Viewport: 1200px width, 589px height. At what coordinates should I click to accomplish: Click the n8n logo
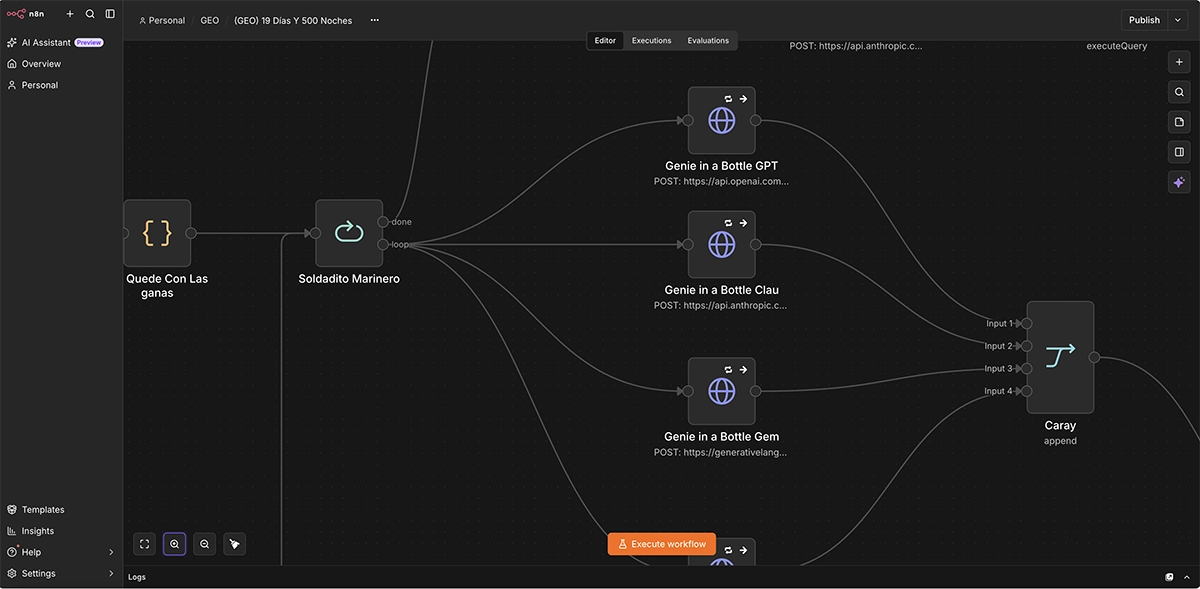[26, 14]
